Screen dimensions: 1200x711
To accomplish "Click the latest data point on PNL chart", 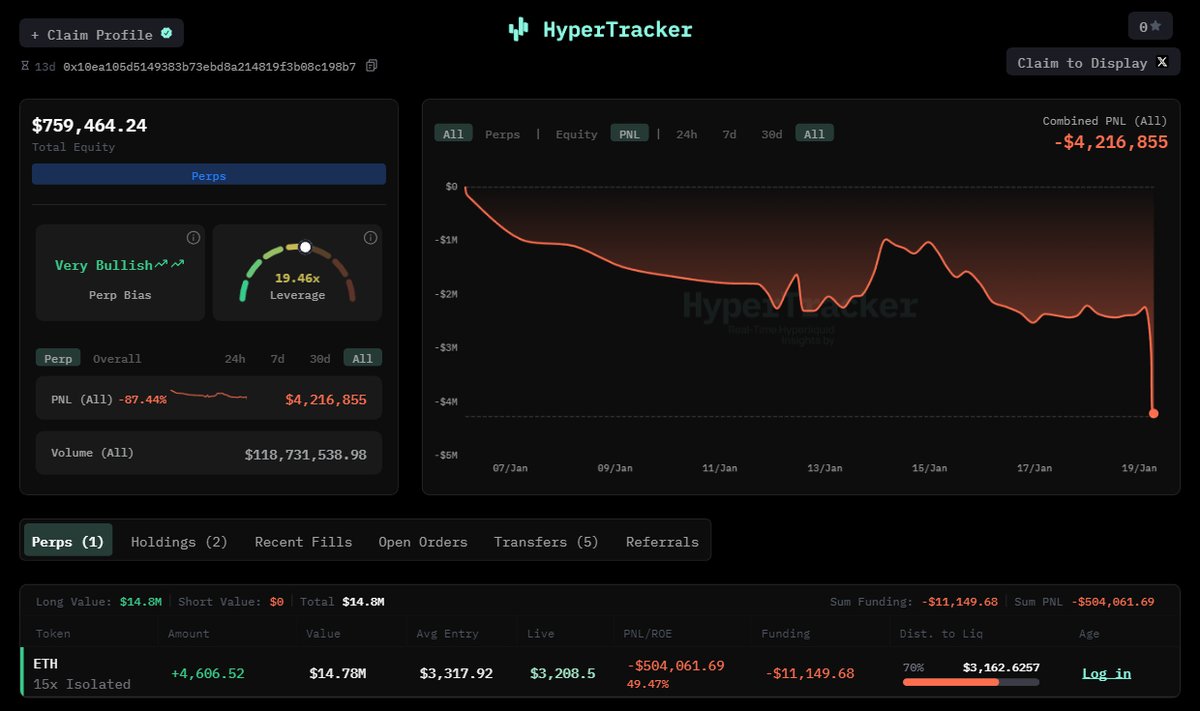I will tap(1153, 413).
